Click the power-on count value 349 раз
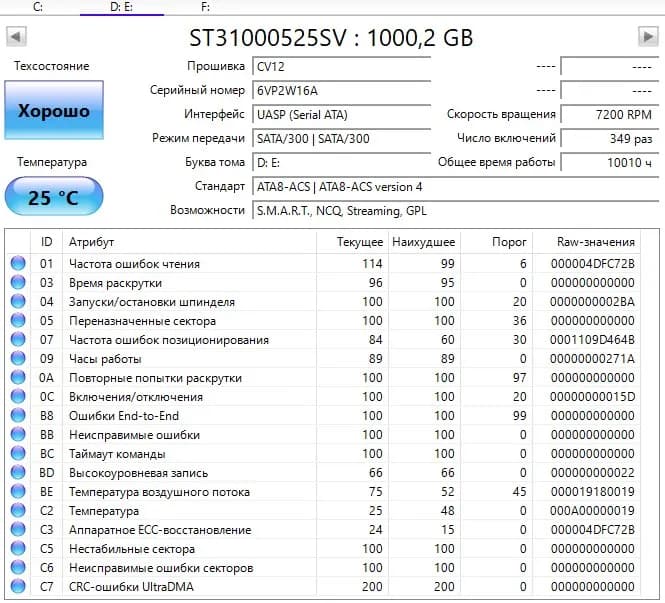This screenshot has width=665, height=603. [609, 139]
